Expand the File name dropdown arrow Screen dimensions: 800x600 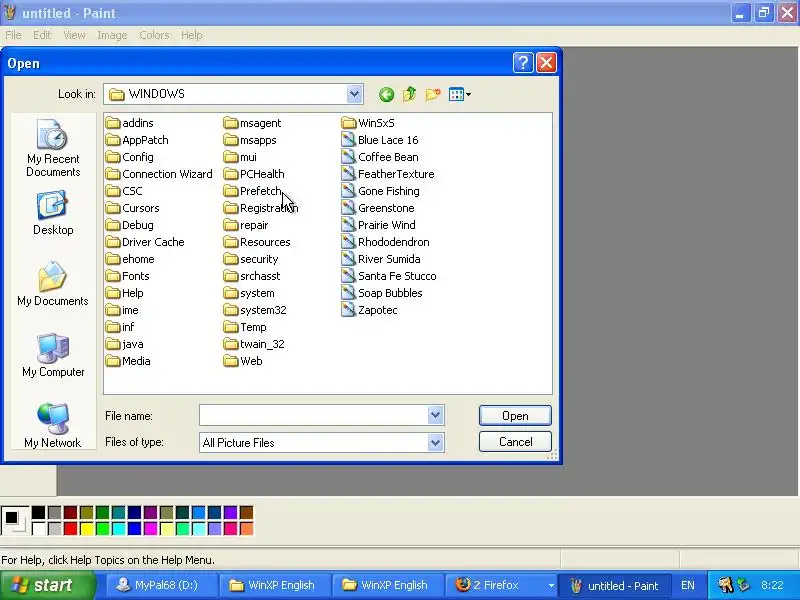[x=435, y=415]
